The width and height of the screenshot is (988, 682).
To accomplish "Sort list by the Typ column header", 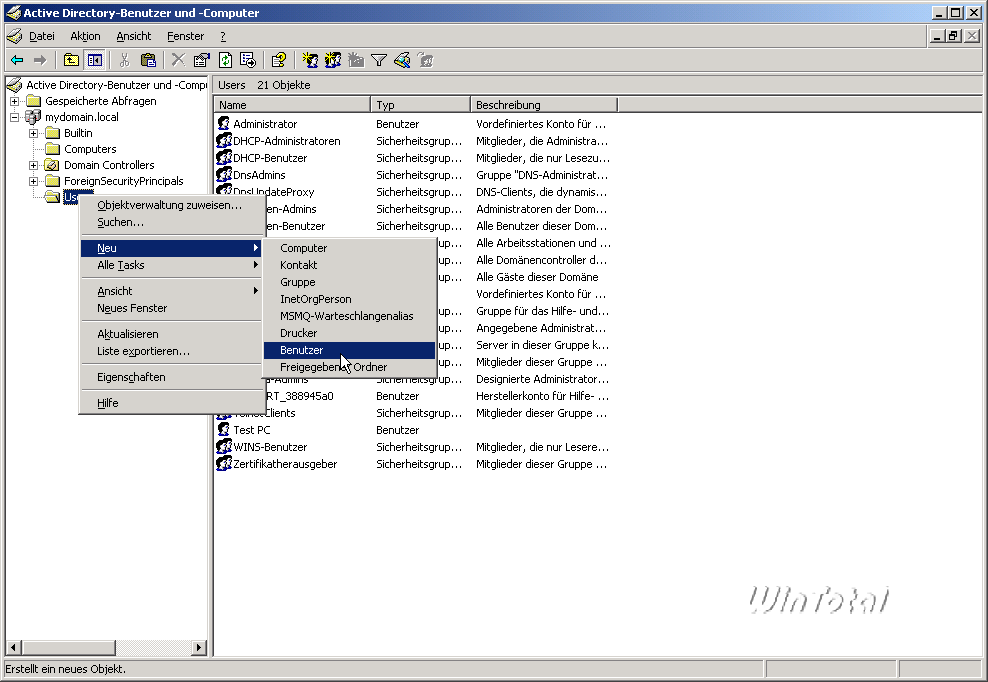I will point(420,105).
